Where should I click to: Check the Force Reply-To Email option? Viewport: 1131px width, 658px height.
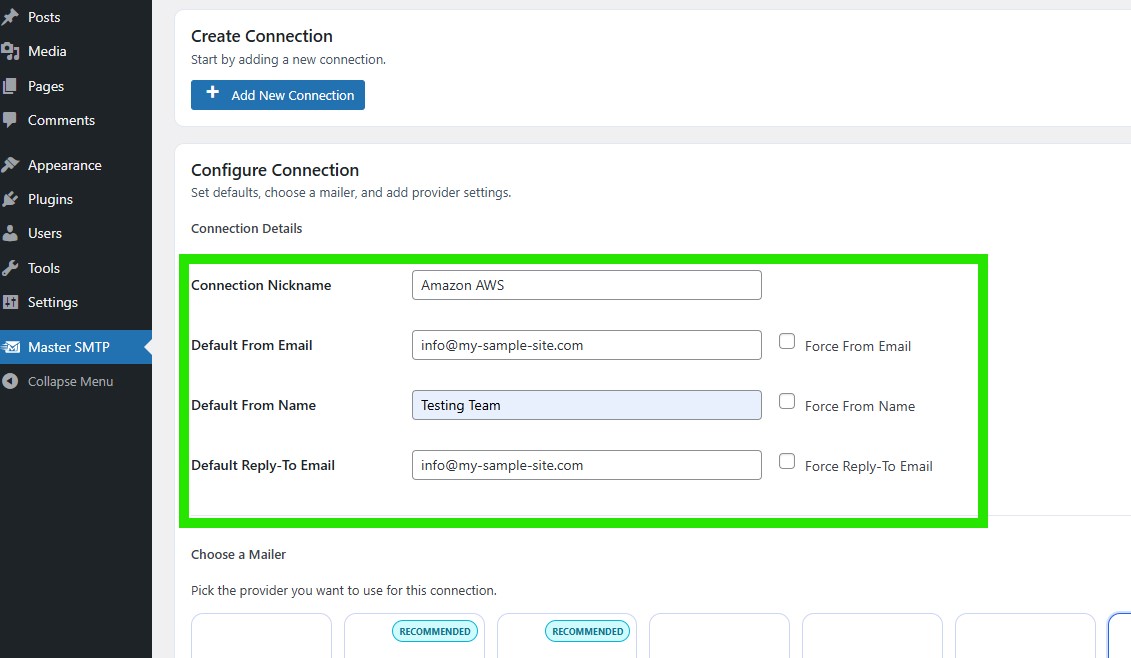(x=787, y=462)
